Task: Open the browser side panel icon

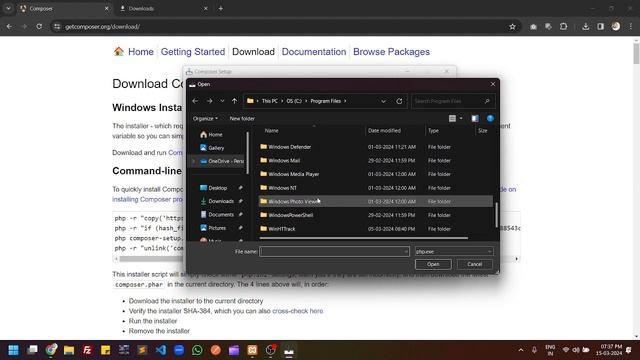Action: click(x=600, y=27)
